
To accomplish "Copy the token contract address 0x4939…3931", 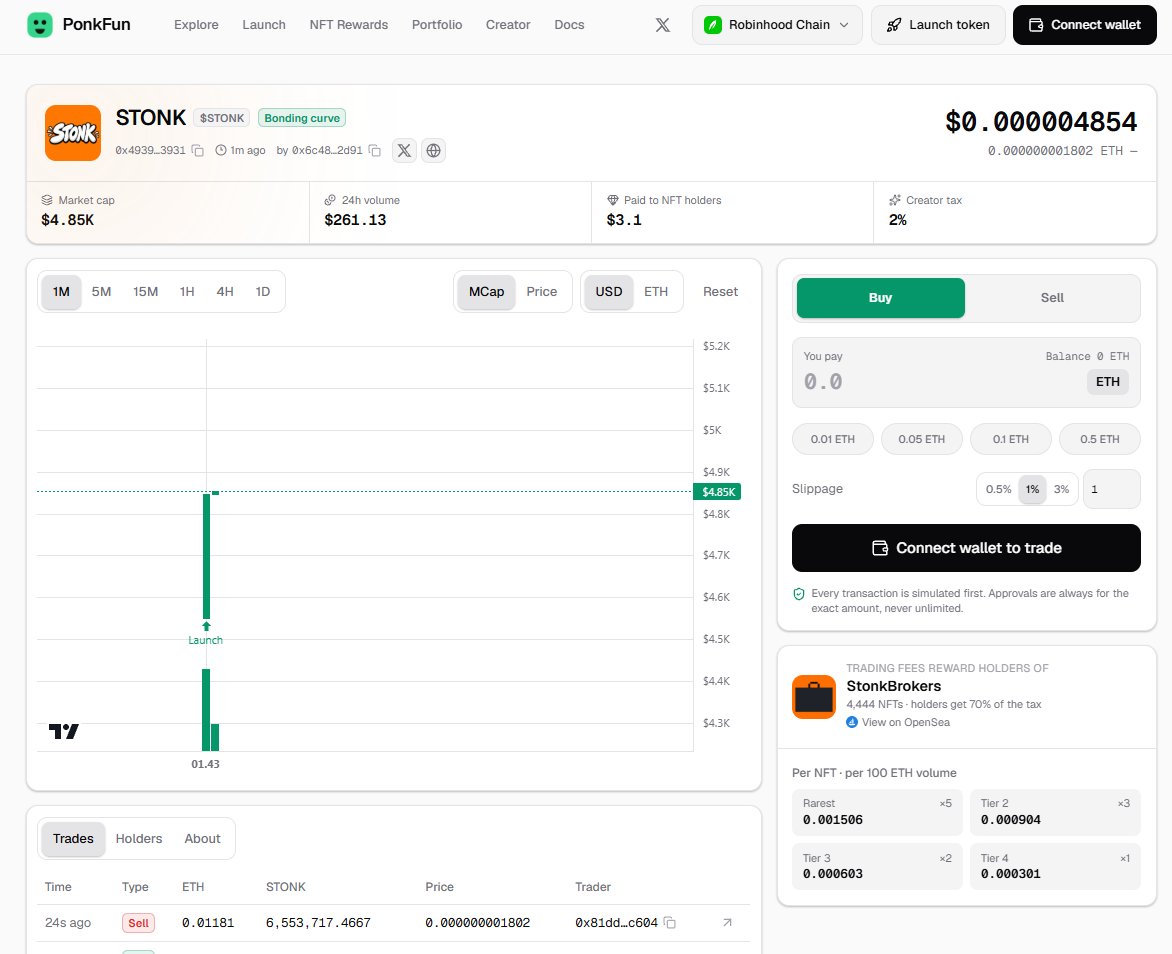I will pos(198,150).
